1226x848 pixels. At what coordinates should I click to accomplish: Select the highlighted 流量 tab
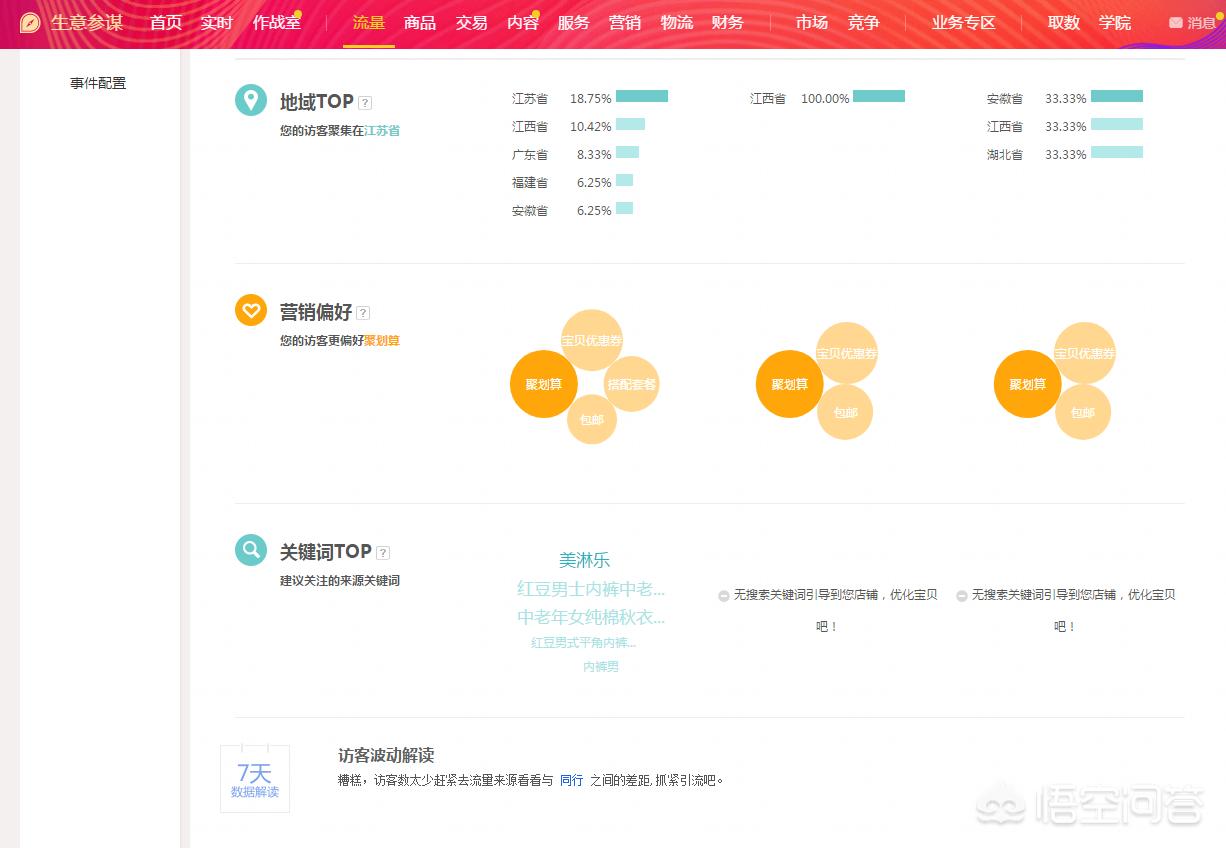[368, 22]
